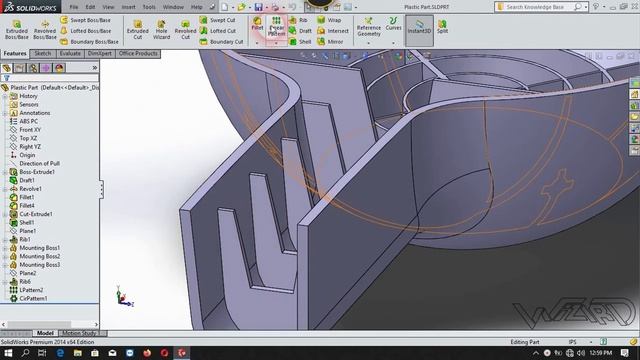Open the Curves tool

pyautogui.click(x=393, y=24)
